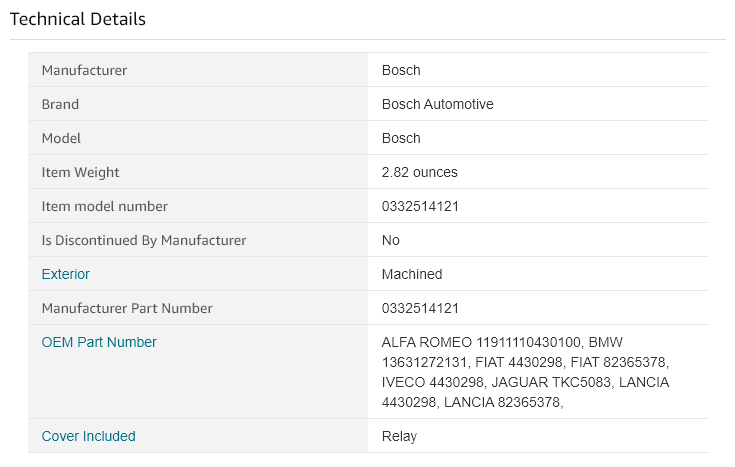Image resolution: width=735 pixels, height=467 pixels.
Task: Select the Brand row label
Action: 60,104
